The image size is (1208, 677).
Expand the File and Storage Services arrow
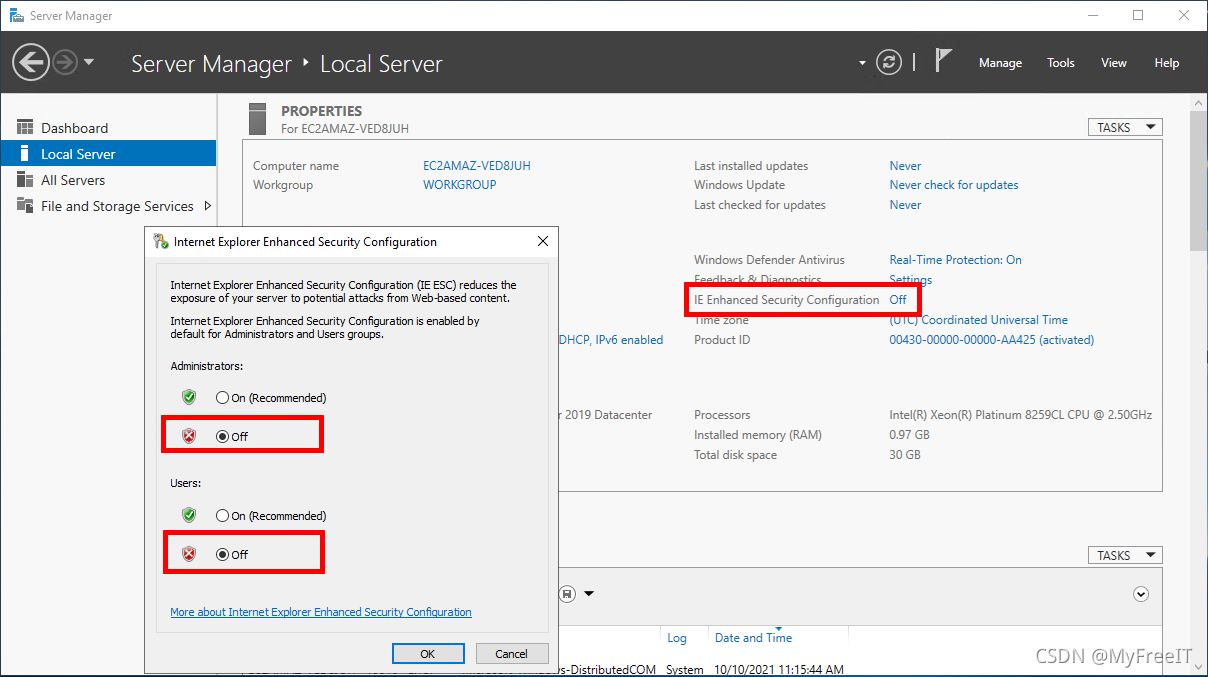(207, 206)
